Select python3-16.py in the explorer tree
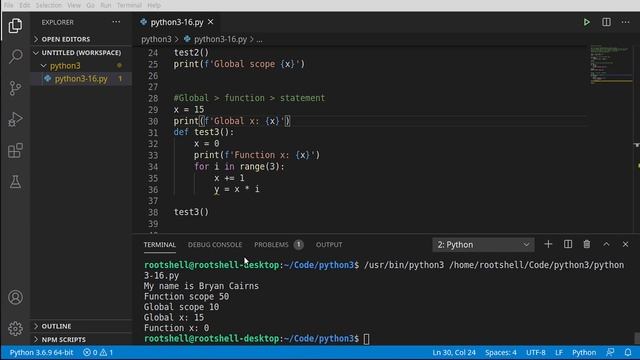Viewport: 640px width, 360px height. click(81, 79)
